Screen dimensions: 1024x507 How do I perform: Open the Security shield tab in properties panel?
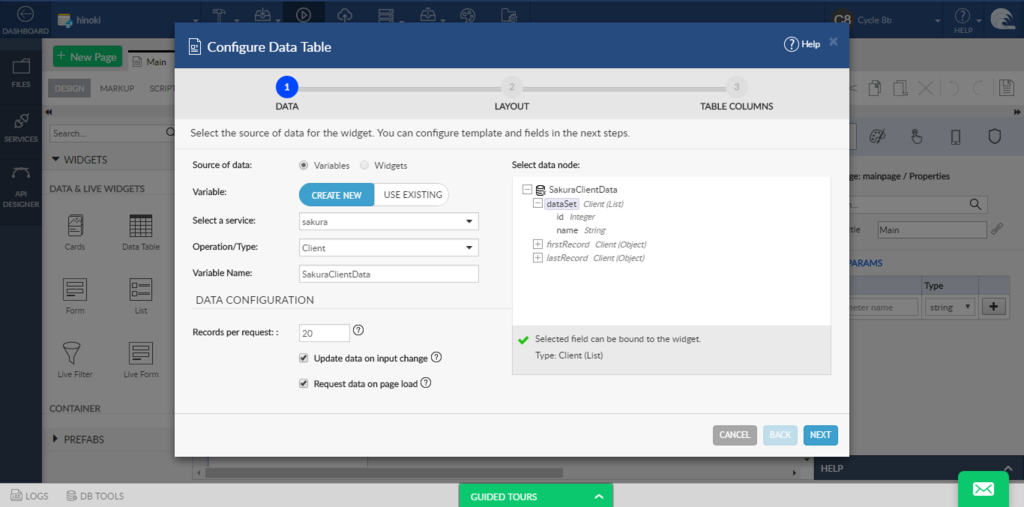pos(994,137)
